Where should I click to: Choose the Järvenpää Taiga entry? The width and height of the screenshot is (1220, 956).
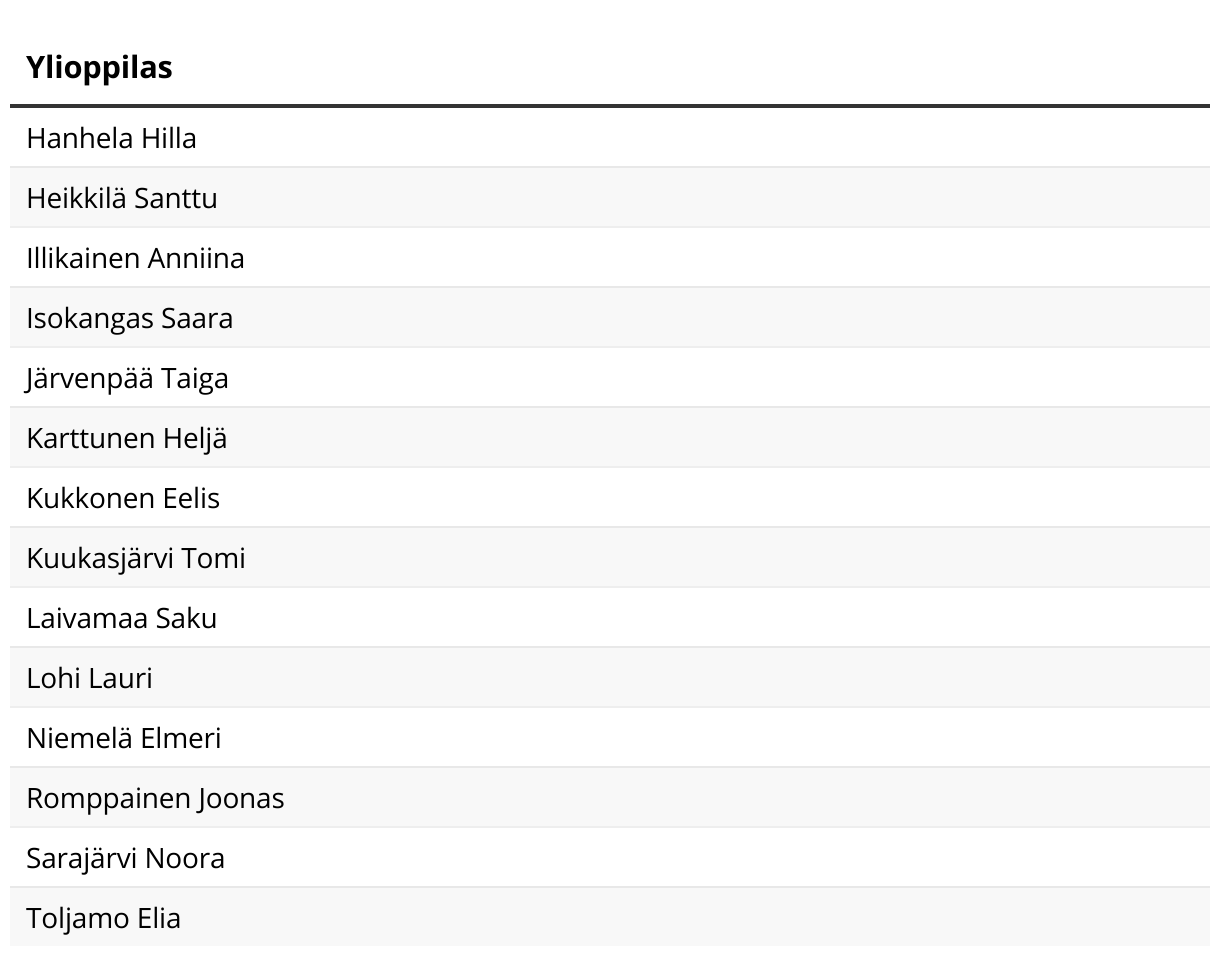coord(127,378)
